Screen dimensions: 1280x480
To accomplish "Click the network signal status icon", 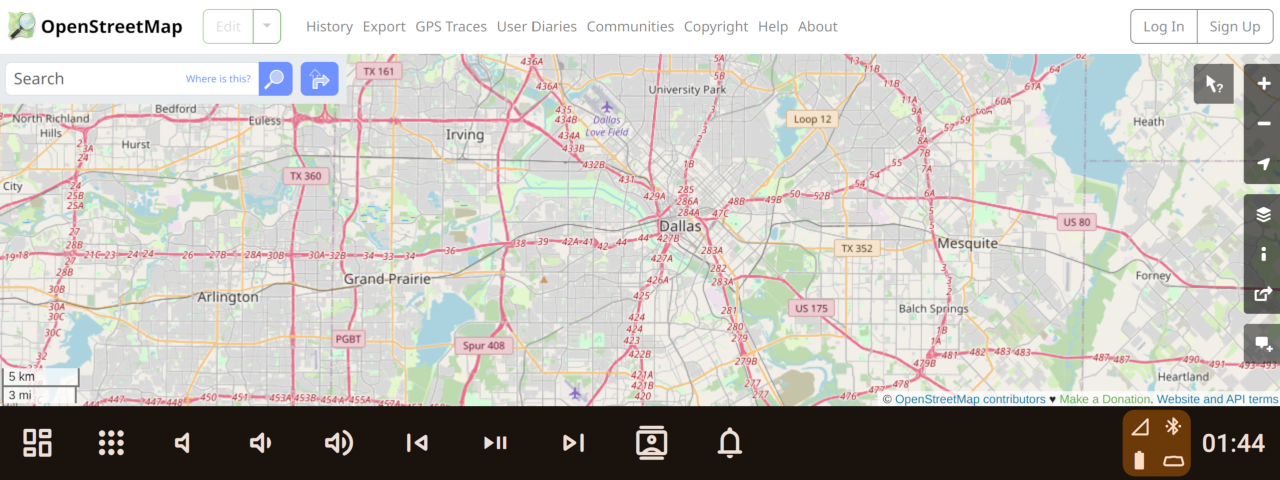I will point(1141,428).
